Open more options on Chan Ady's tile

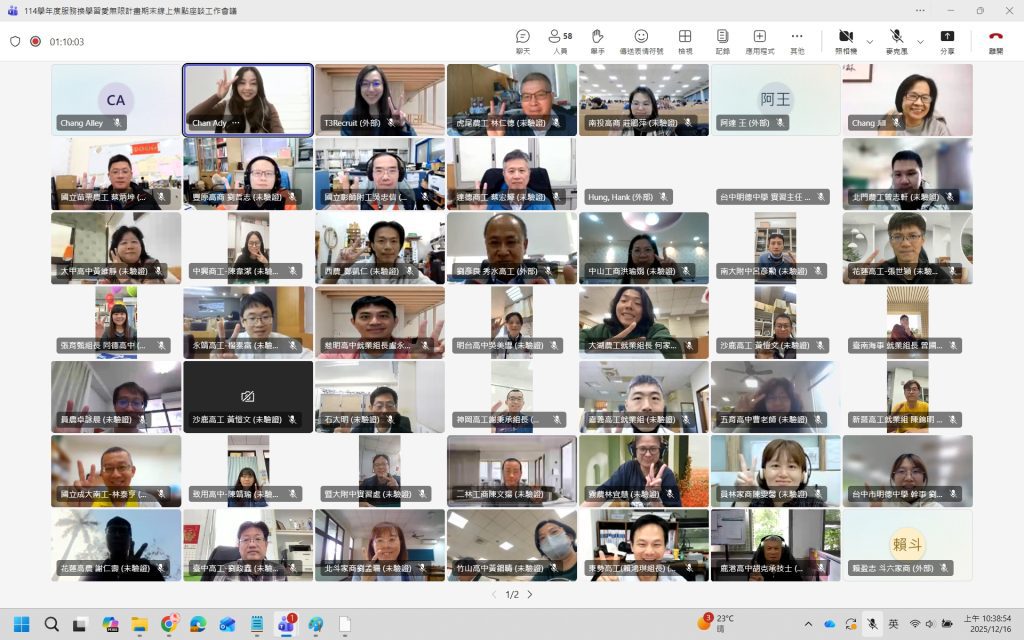(237, 123)
